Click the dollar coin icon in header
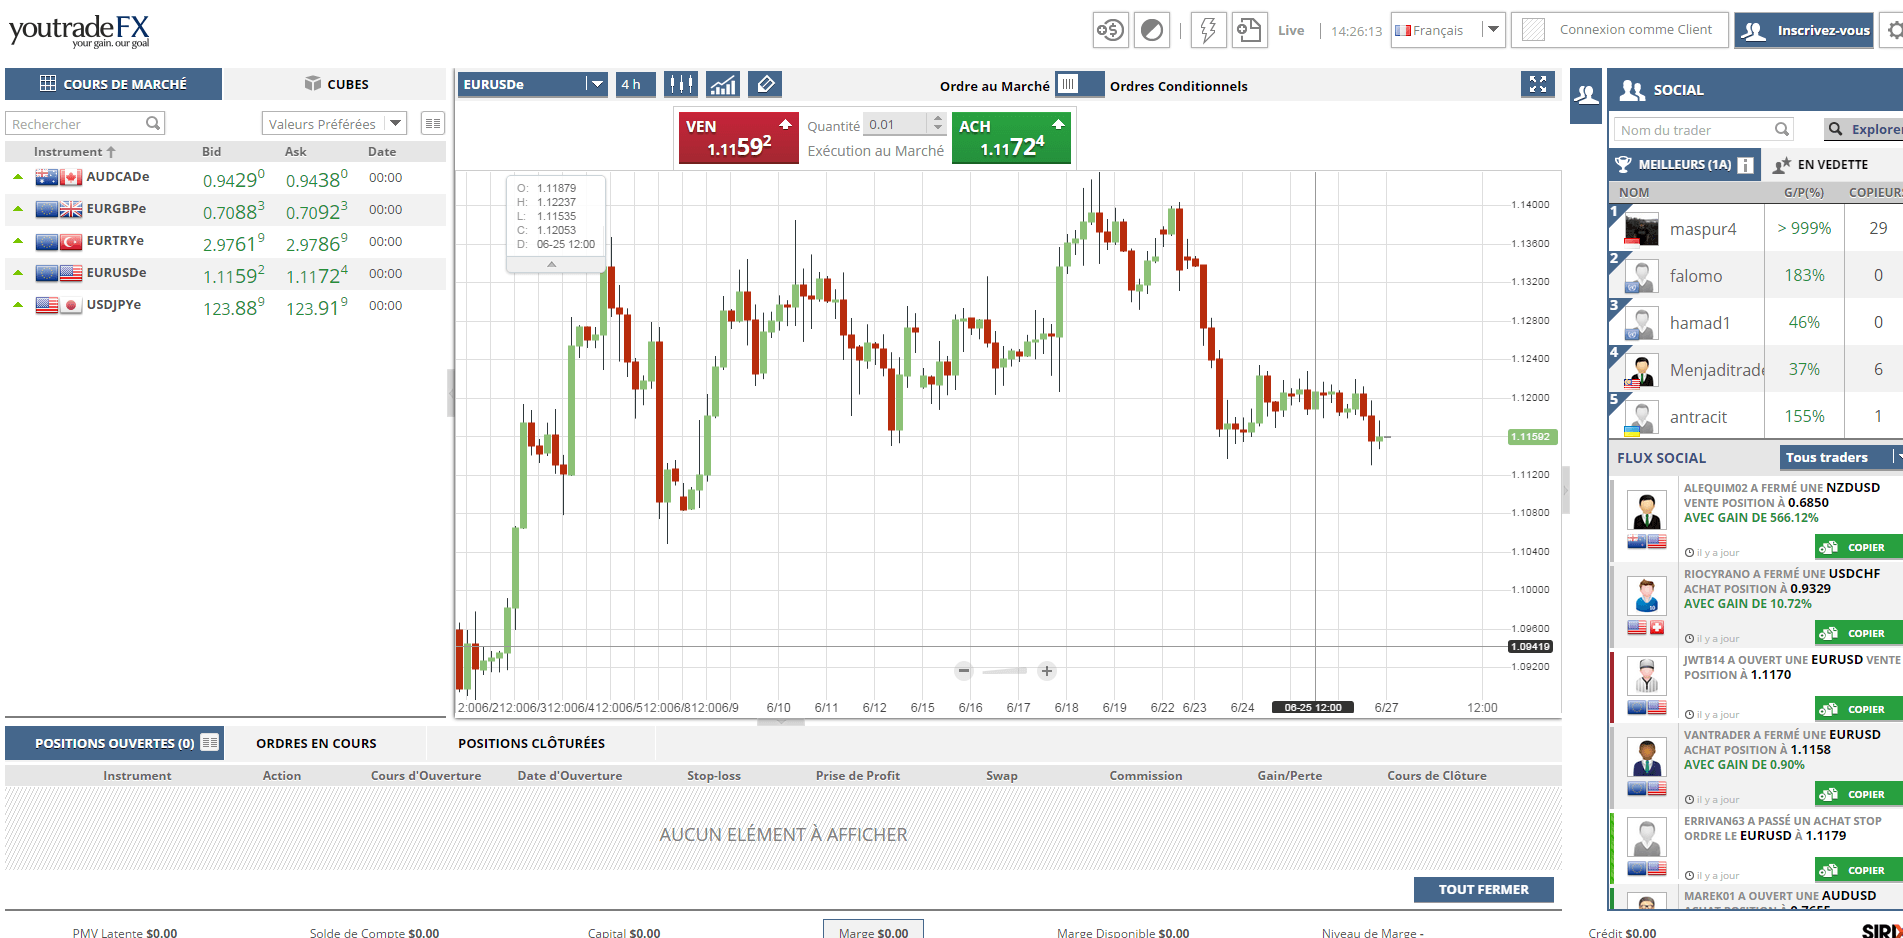The height and width of the screenshot is (938, 1903). (1110, 29)
